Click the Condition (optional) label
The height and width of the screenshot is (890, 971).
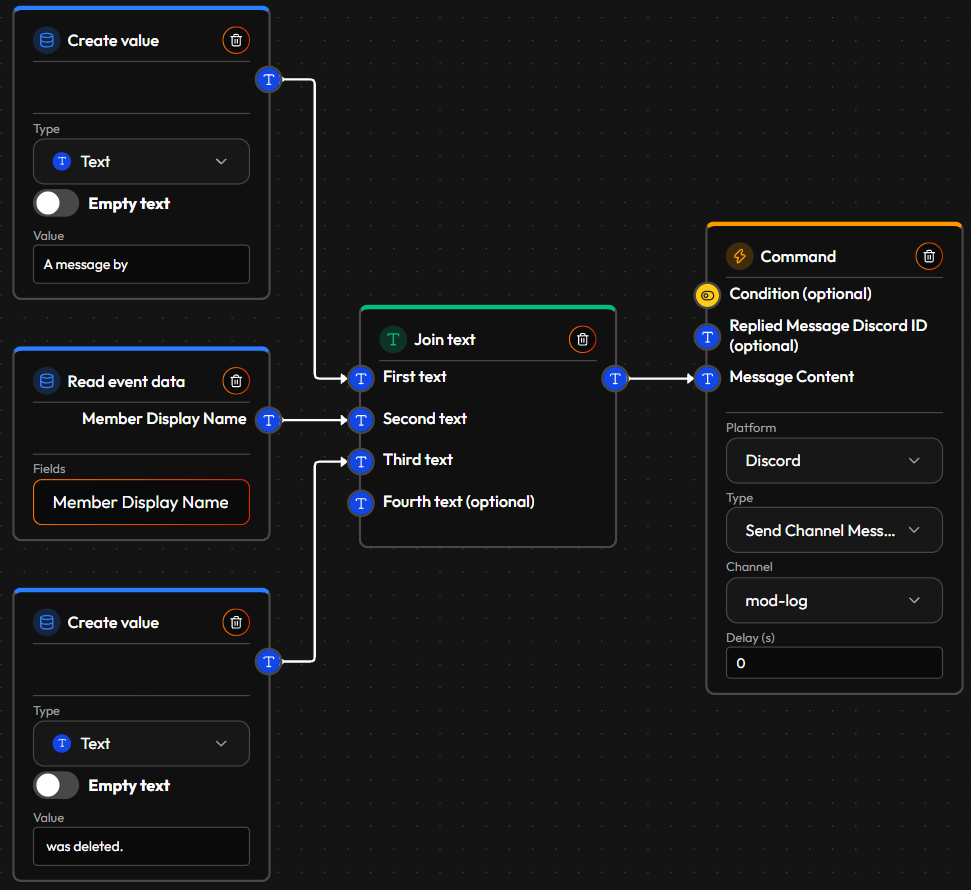pyautogui.click(x=801, y=294)
